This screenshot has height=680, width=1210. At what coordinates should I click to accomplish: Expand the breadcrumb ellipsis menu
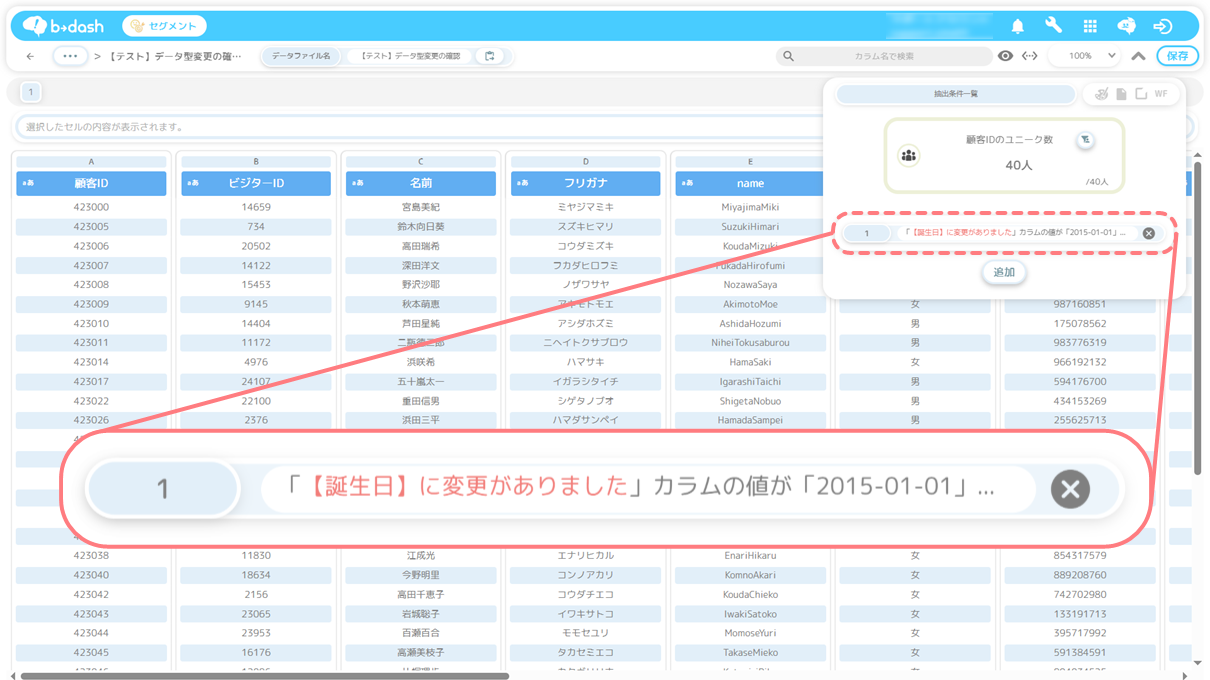click(70, 56)
